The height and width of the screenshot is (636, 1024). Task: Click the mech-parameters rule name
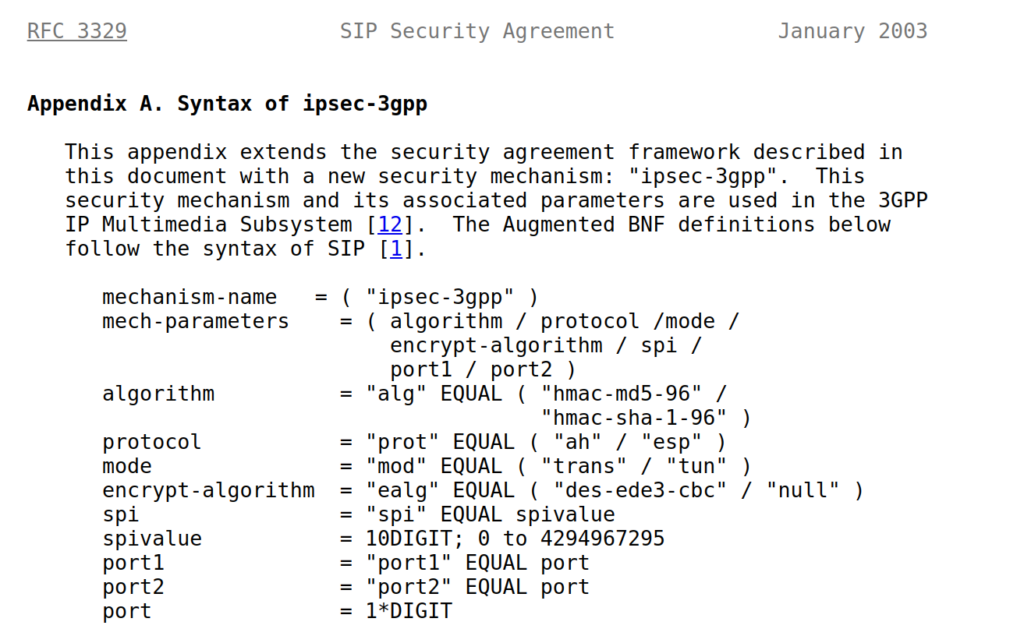[195, 321]
